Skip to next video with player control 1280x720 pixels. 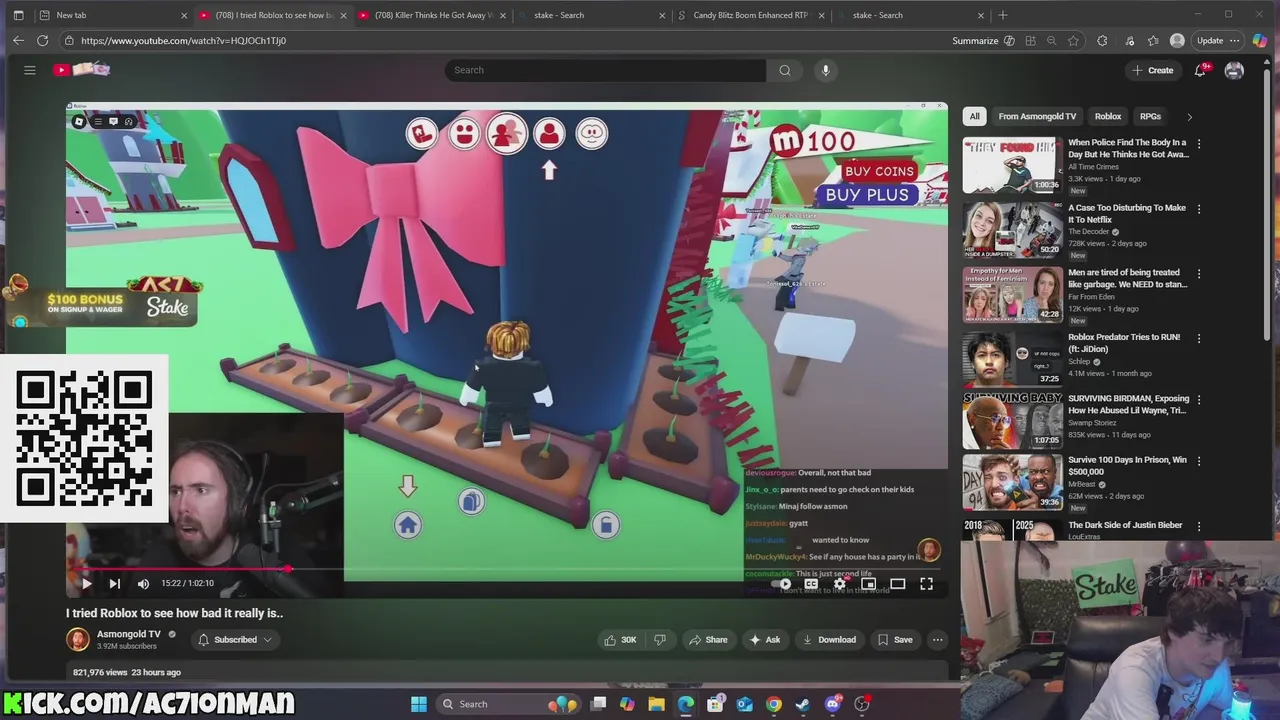click(x=114, y=584)
